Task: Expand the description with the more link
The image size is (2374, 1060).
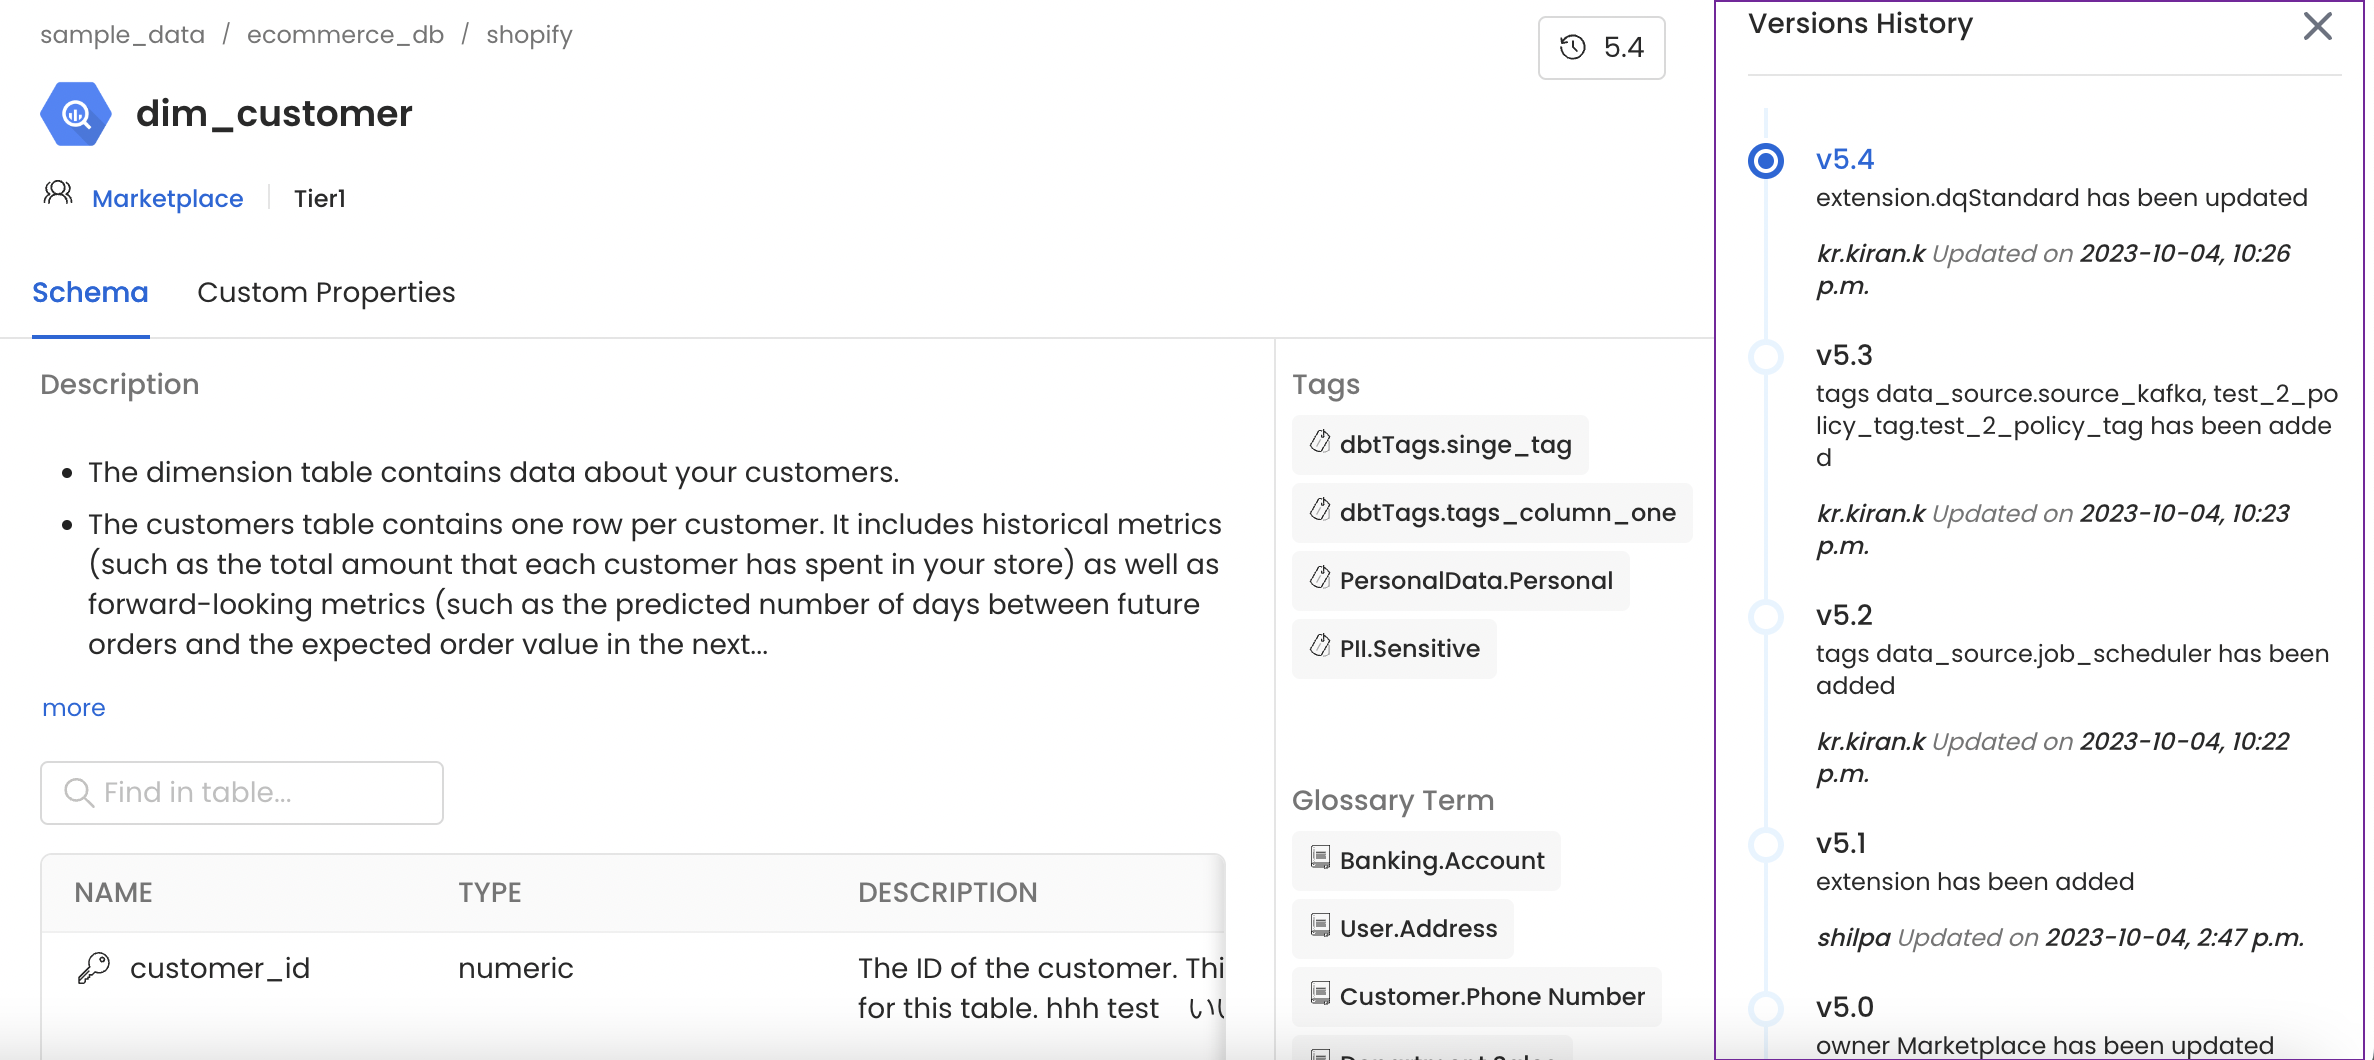Action: 73,708
